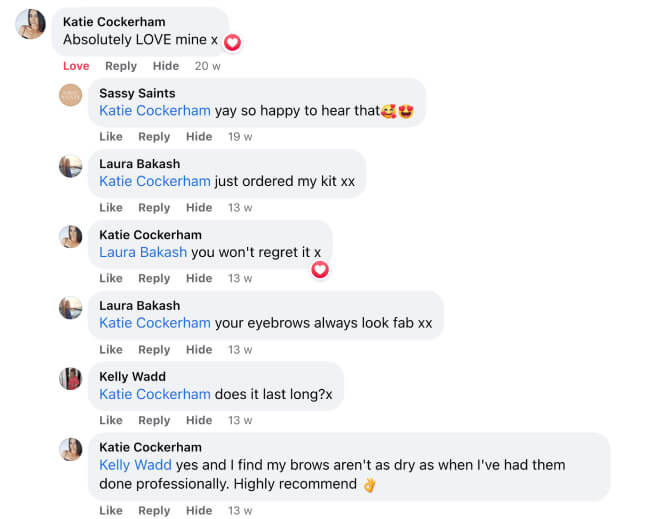Click the '20 w' timestamp on top comment
Image resolution: width=650 pixels, height=519 pixels.
(x=208, y=66)
